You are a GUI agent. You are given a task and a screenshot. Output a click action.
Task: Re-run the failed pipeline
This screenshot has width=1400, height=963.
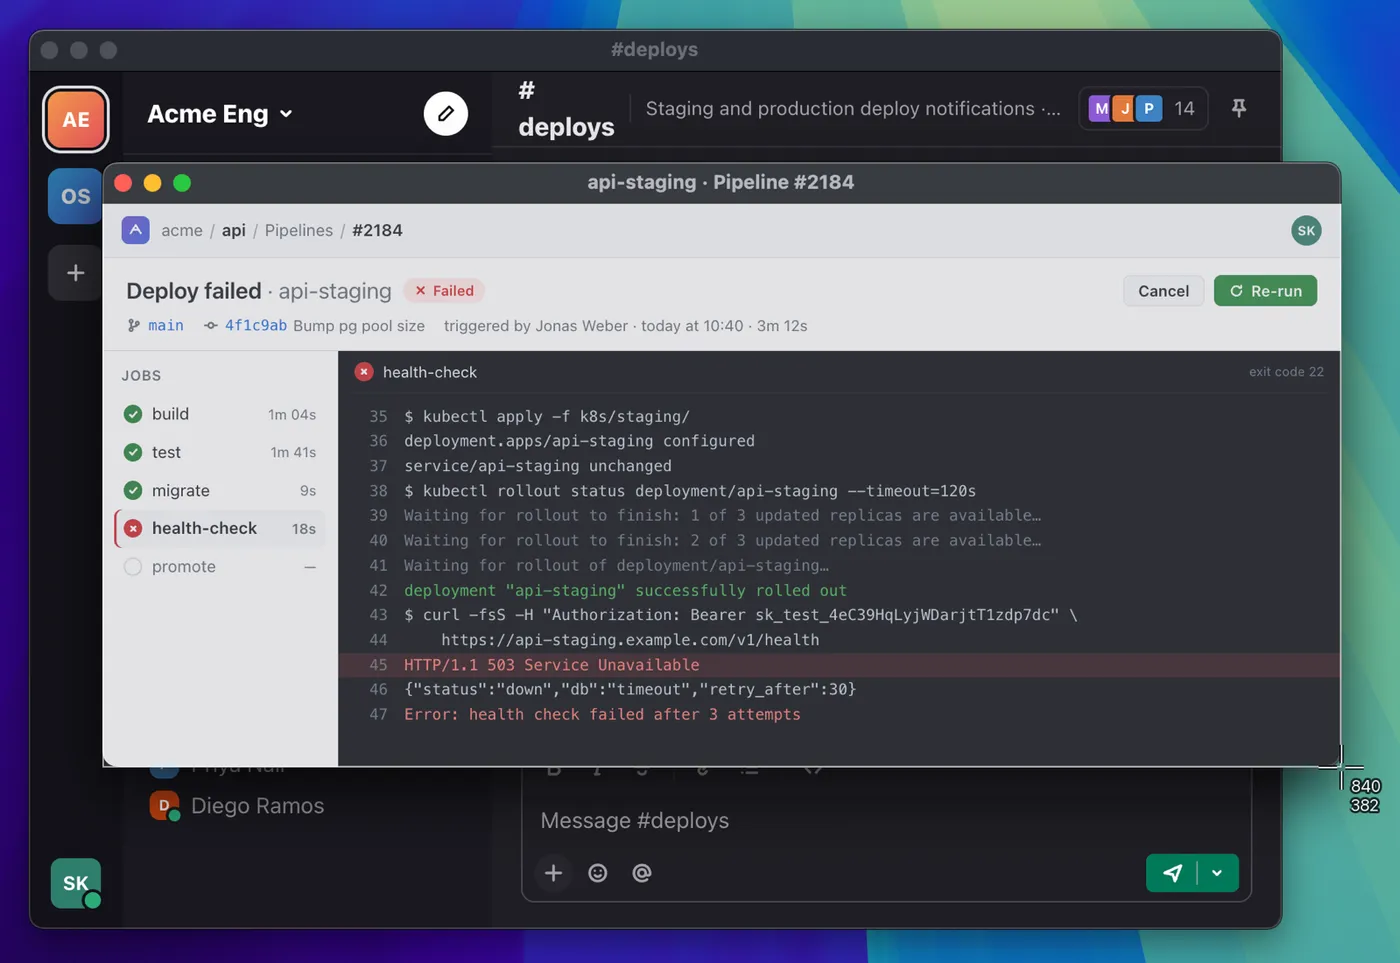1265,291
